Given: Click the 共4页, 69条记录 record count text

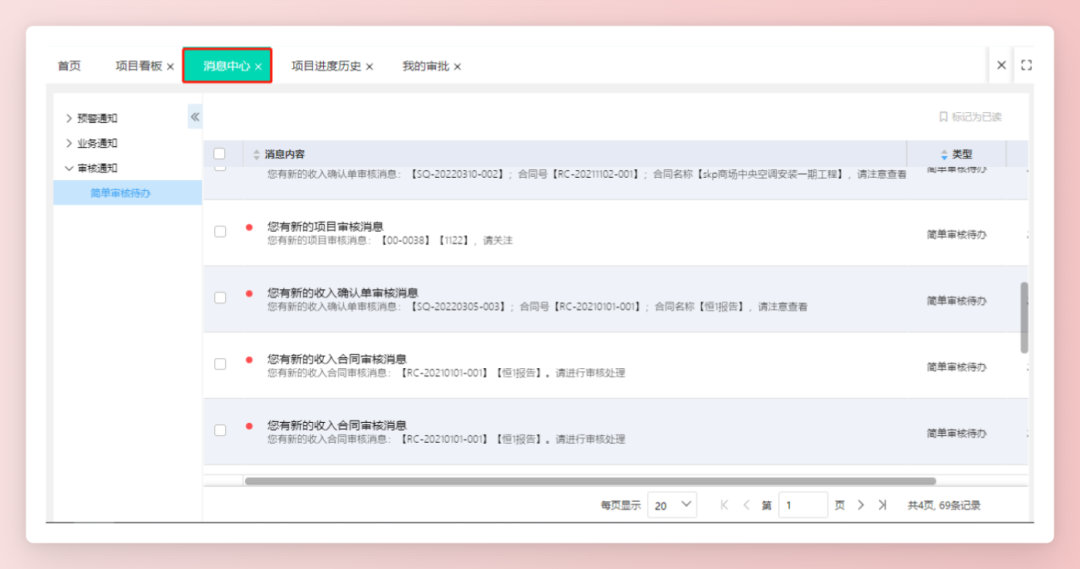Looking at the screenshot, I should [944, 506].
